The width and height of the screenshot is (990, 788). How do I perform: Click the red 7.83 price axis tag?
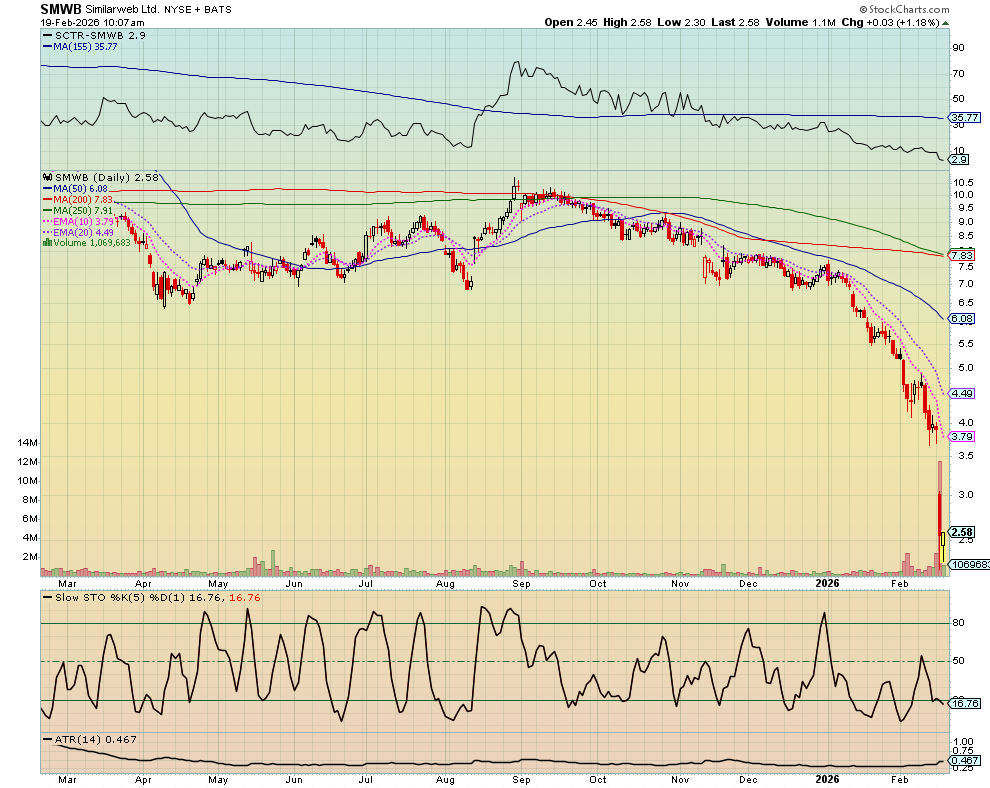[962, 255]
